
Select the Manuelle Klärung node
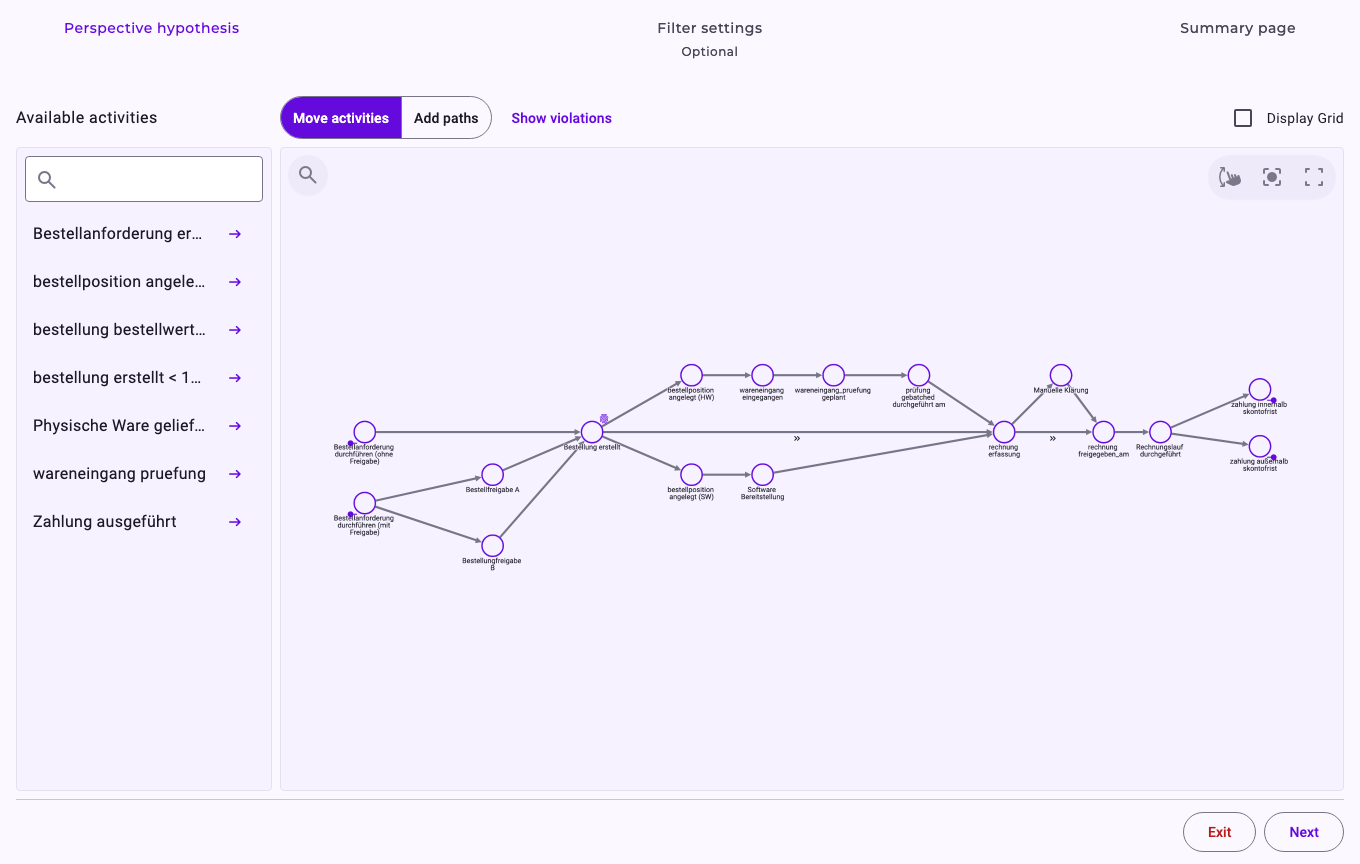(1061, 375)
